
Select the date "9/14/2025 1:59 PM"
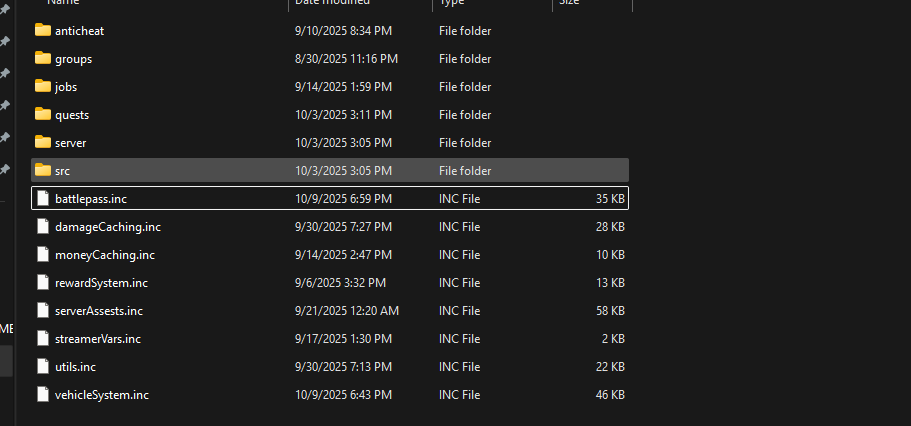pos(343,87)
